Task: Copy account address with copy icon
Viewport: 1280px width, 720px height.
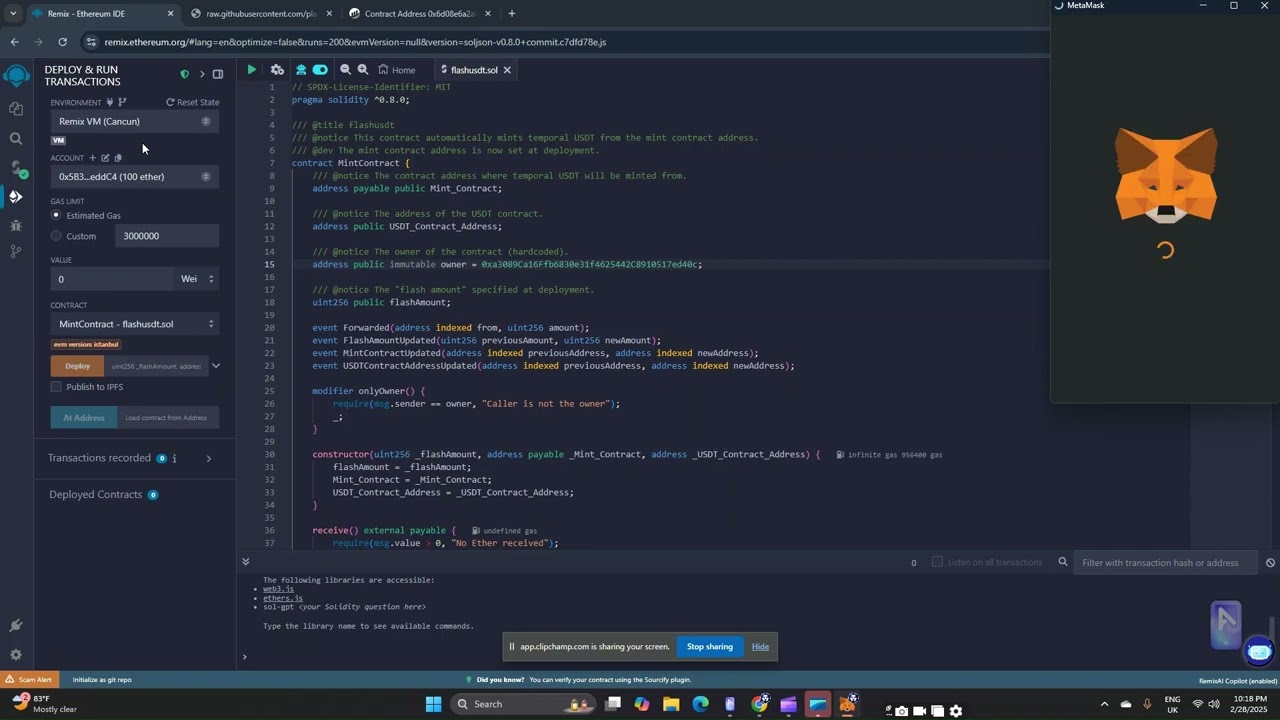Action: [x=118, y=158]
